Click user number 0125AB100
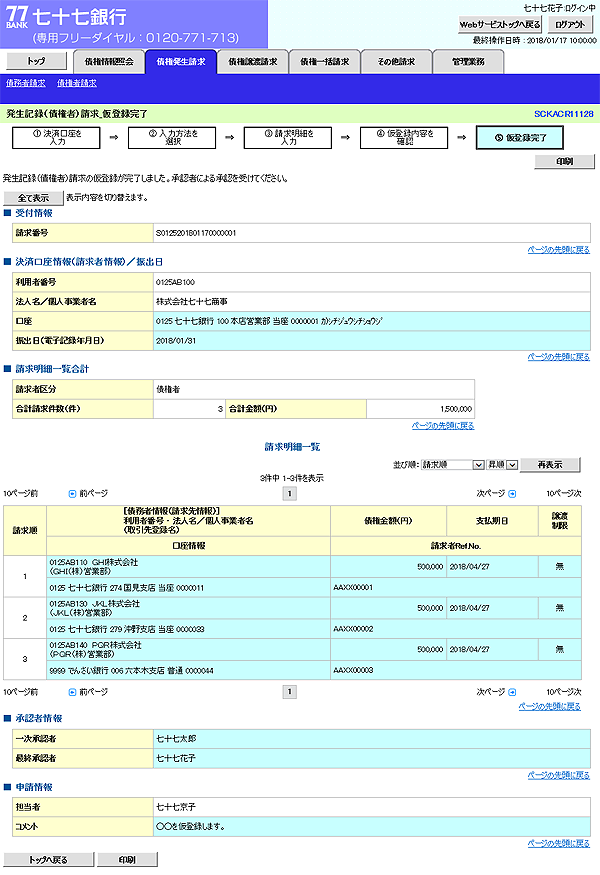Screen dimensions: 600x875 175,282
